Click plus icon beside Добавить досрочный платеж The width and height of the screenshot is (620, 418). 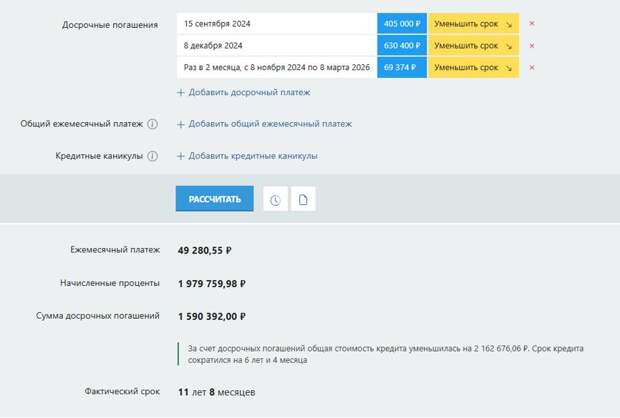pyautogui.click(x=181, y=93)
